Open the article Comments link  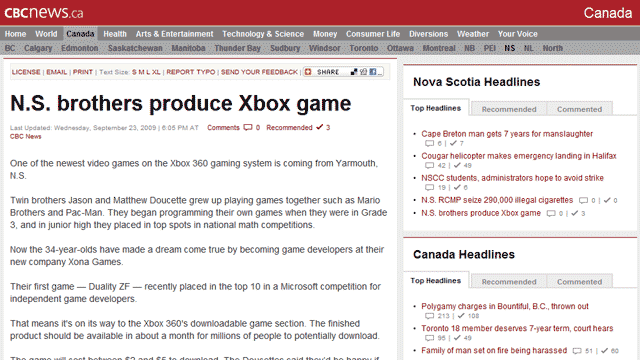point(223,127)
